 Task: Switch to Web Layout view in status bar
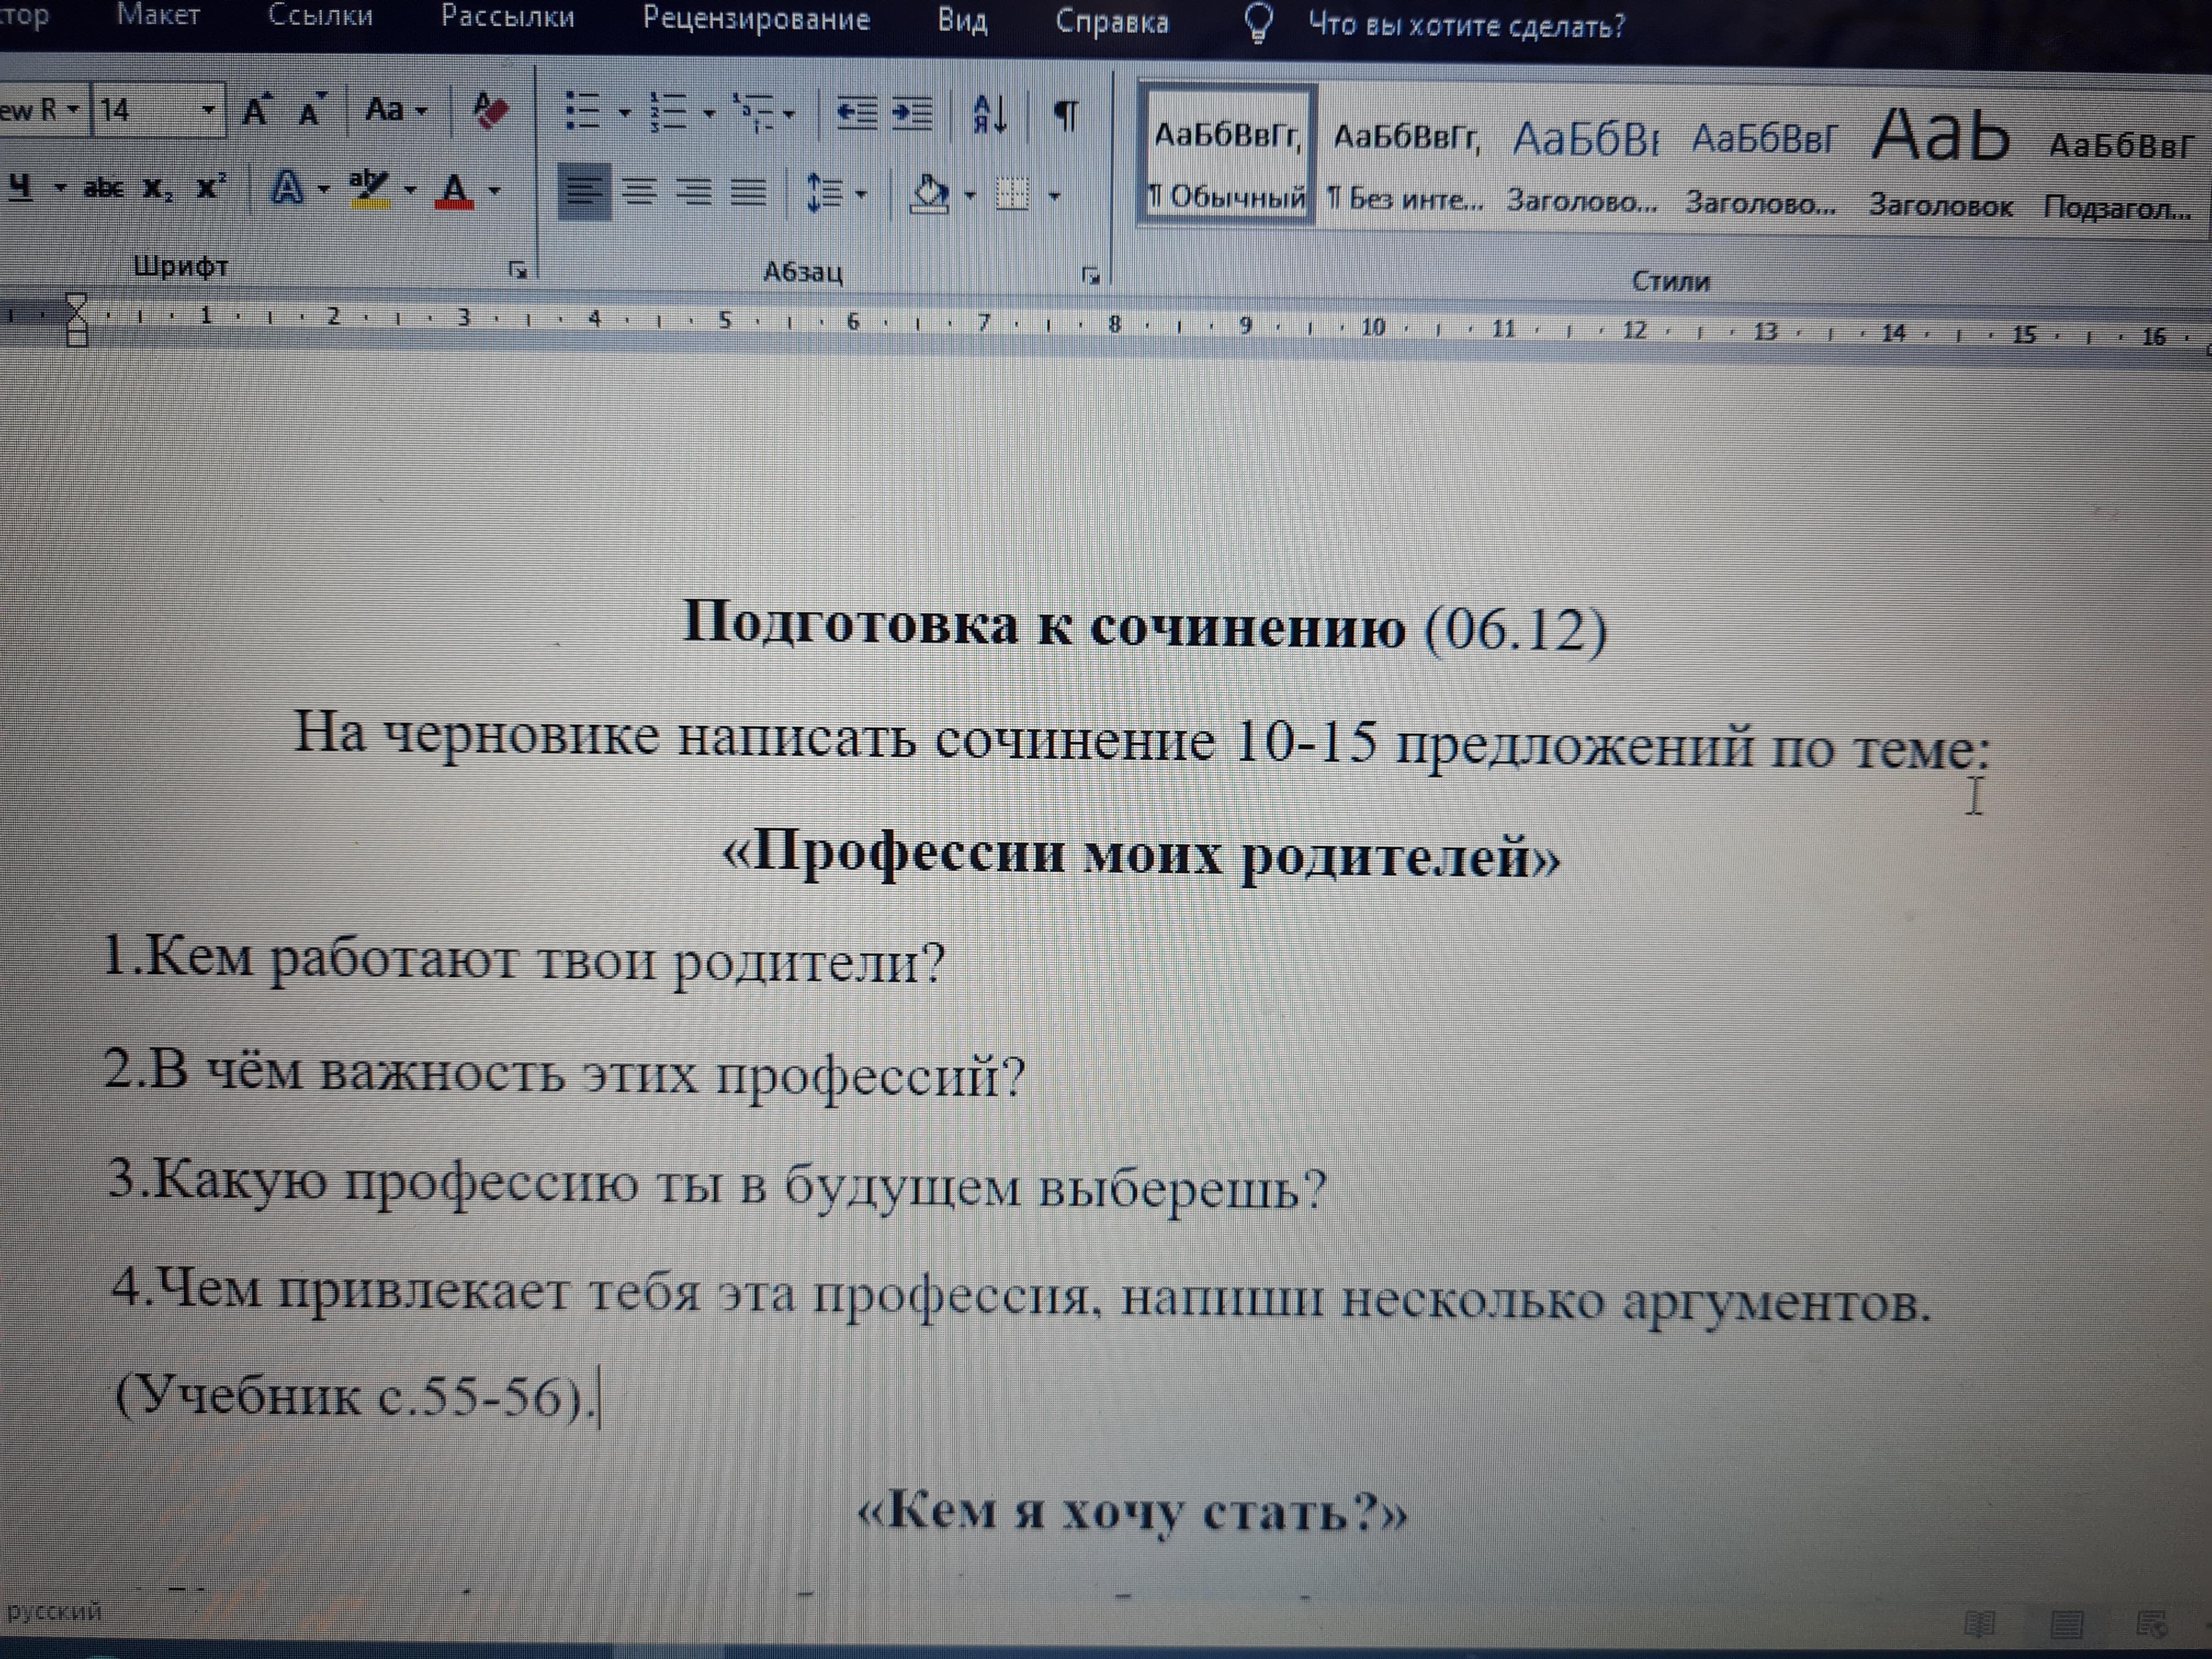coord(2151,1624)
